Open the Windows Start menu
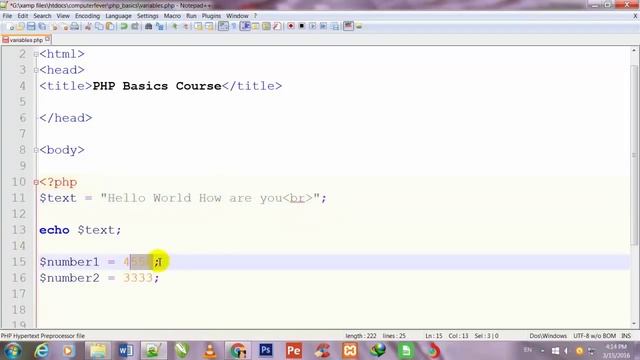Viewport: 640px width, 360px height. pyautogui.click(x=13, y=351)
